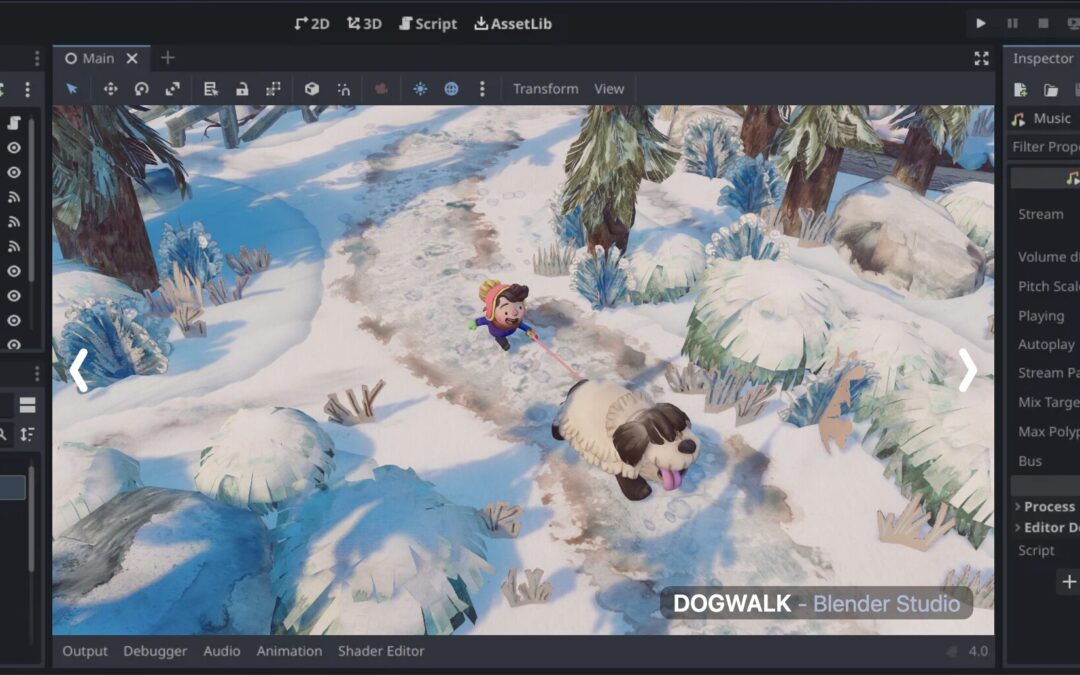Screen dimensions: 1080x675
Task: Activate the Scale Mode tool
Action: (x=172, y=89)
